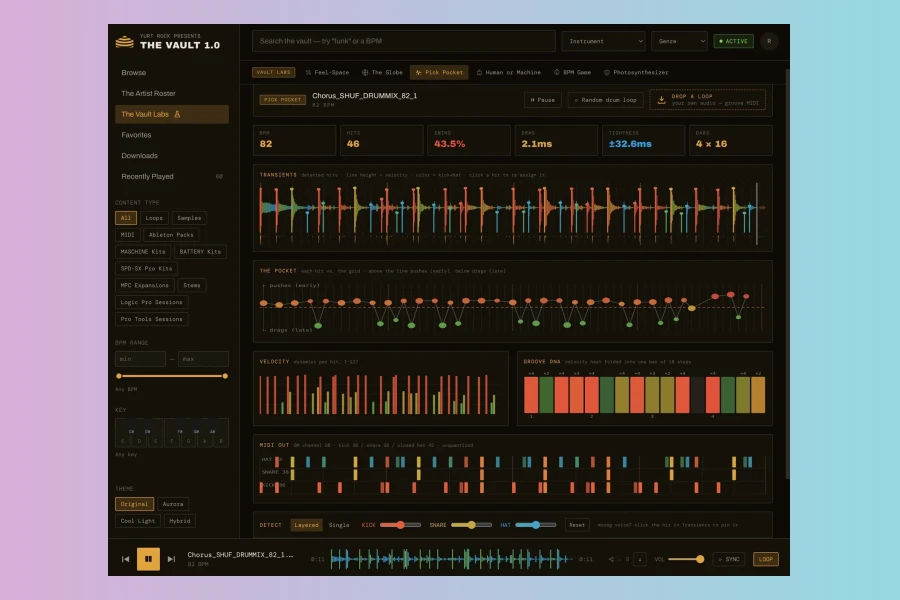The width and height of the screenshot is (900, 600).
Task: Click the search the vault field
Action: pyautogui.click(x=404, y=41)
